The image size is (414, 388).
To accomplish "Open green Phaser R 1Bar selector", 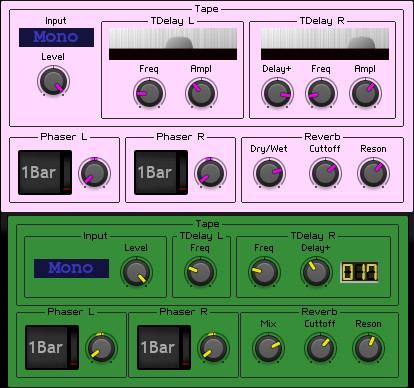I will click(x=164, y=348).
